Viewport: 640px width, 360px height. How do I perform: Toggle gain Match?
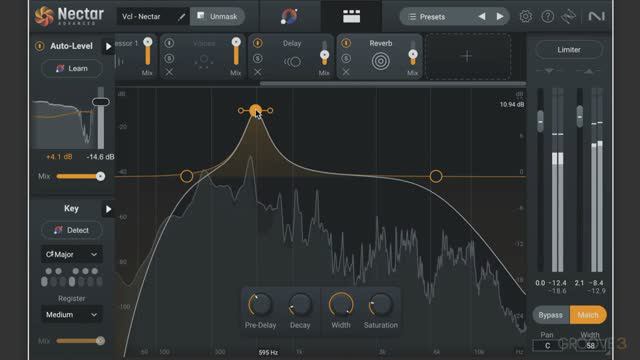click(x=588, y=315)
